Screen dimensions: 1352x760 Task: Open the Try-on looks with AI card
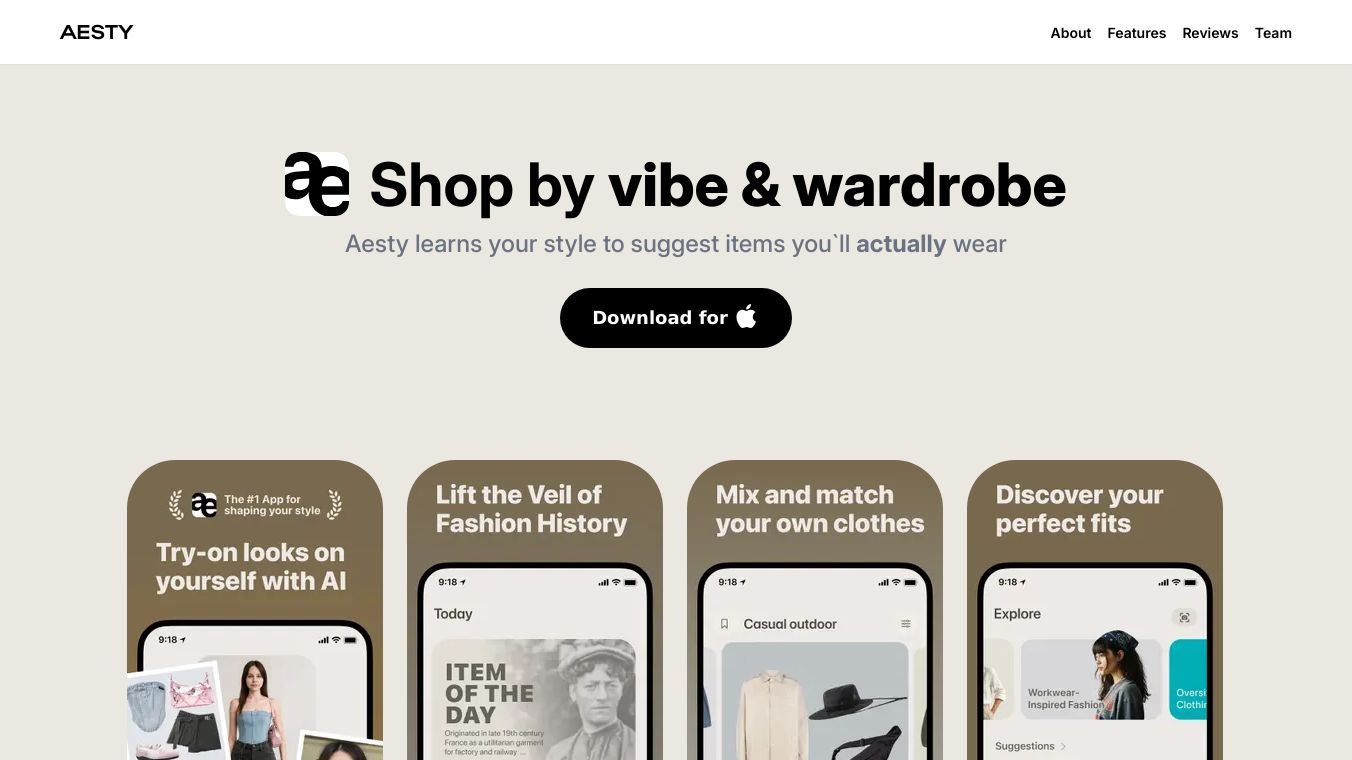point(255,610)
